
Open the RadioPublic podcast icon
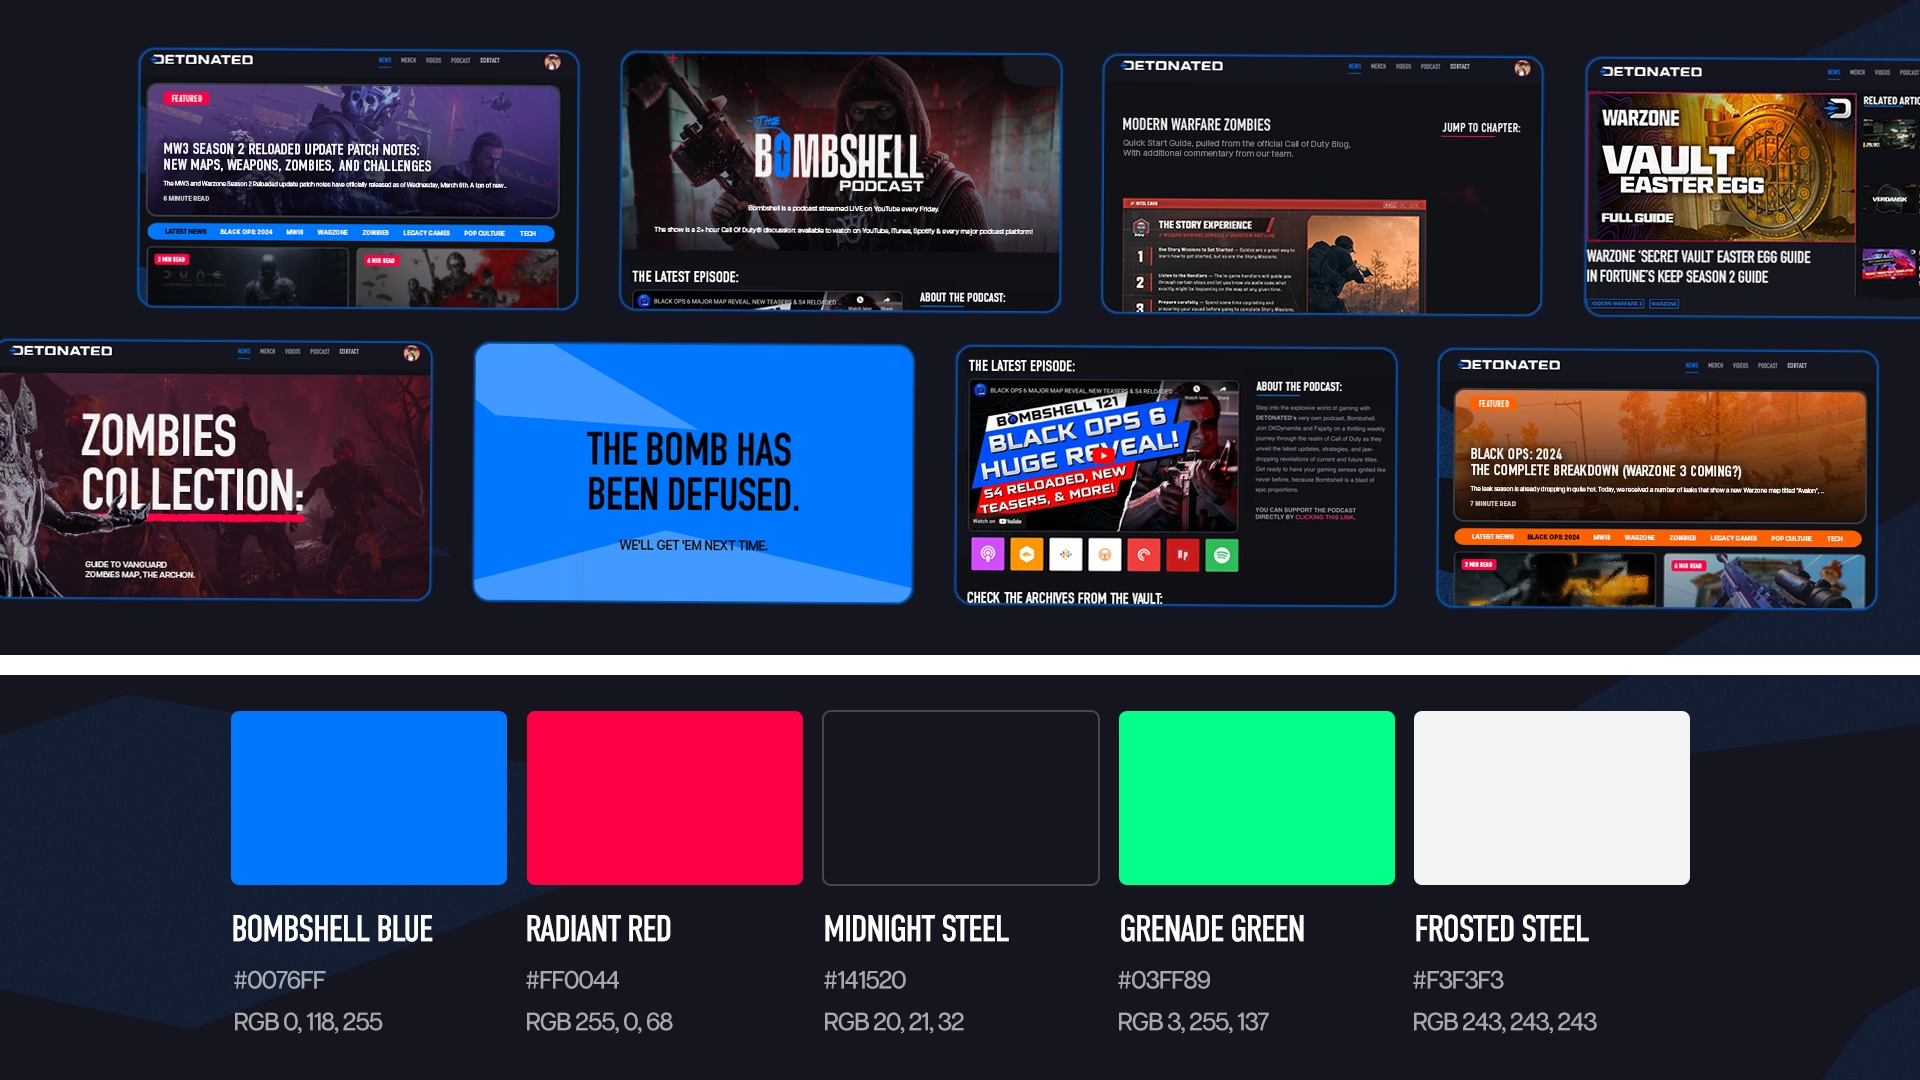[x=1184, y=554]
